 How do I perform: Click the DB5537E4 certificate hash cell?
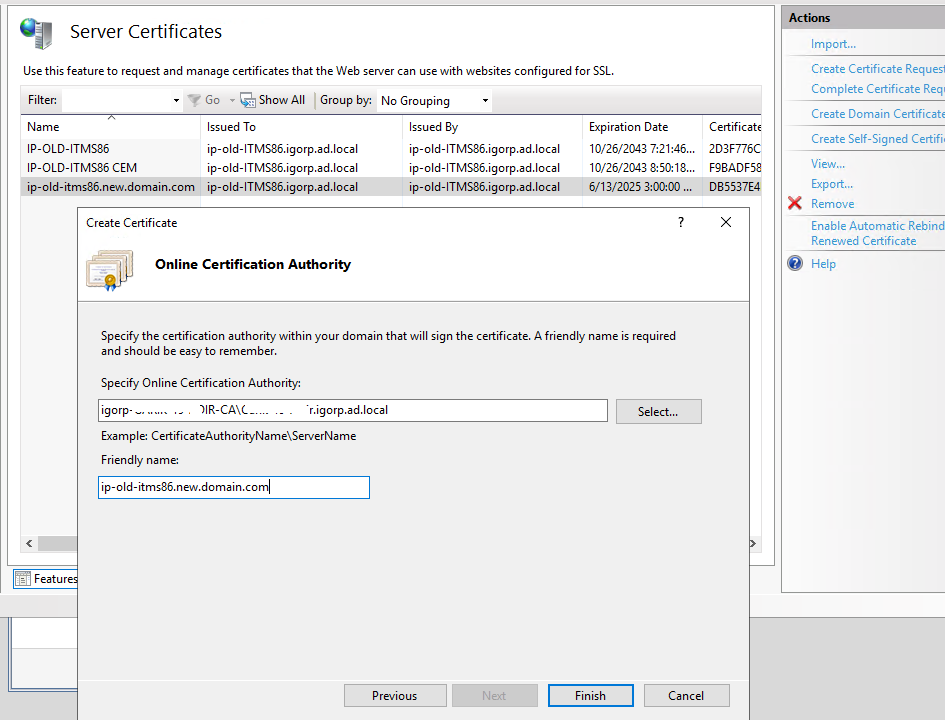coord(734,187)
